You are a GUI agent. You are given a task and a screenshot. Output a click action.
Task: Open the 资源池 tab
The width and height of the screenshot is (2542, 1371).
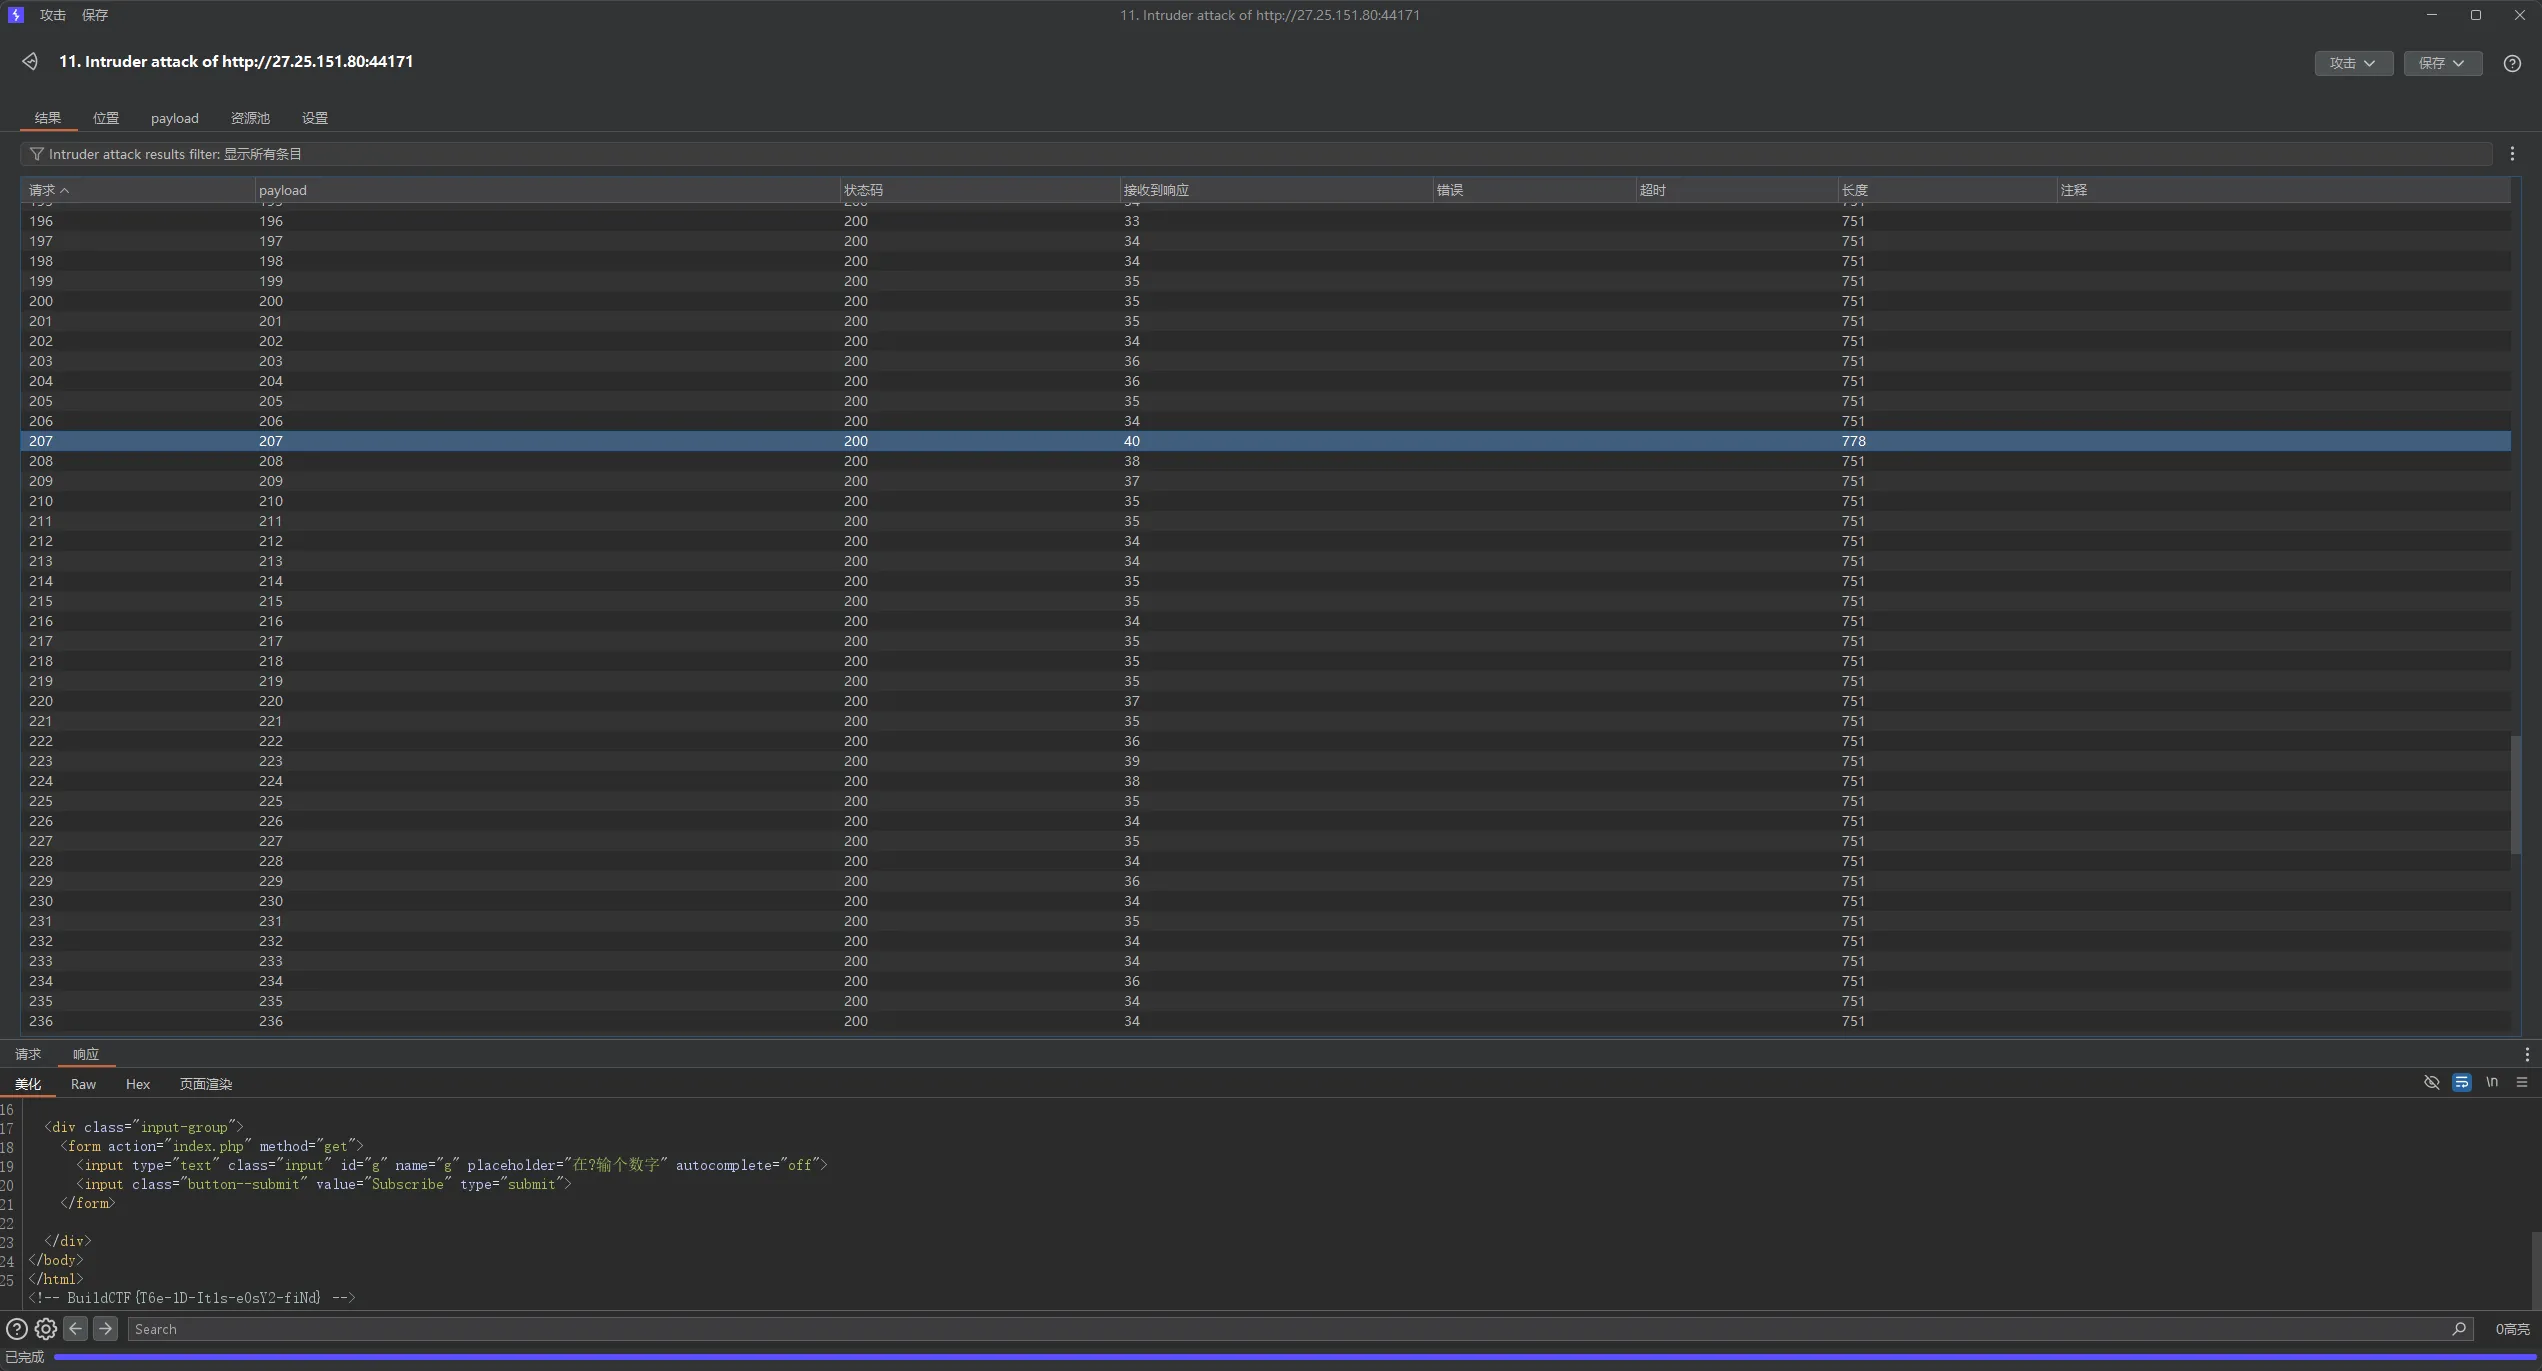tap(250, 118)
